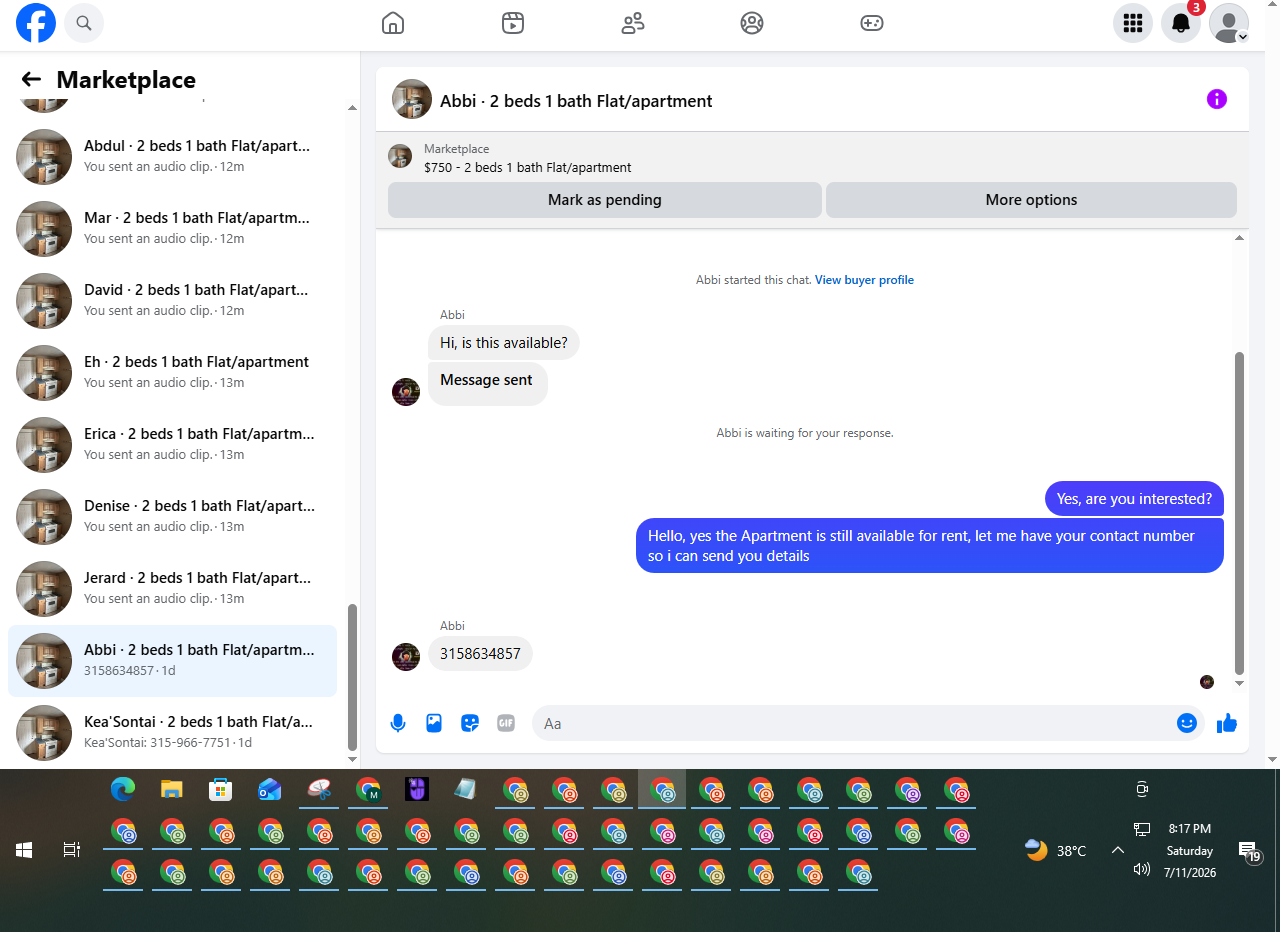
Task: Open the View buyer profile link
Action: pyautogui.click(x=864, y=280)
